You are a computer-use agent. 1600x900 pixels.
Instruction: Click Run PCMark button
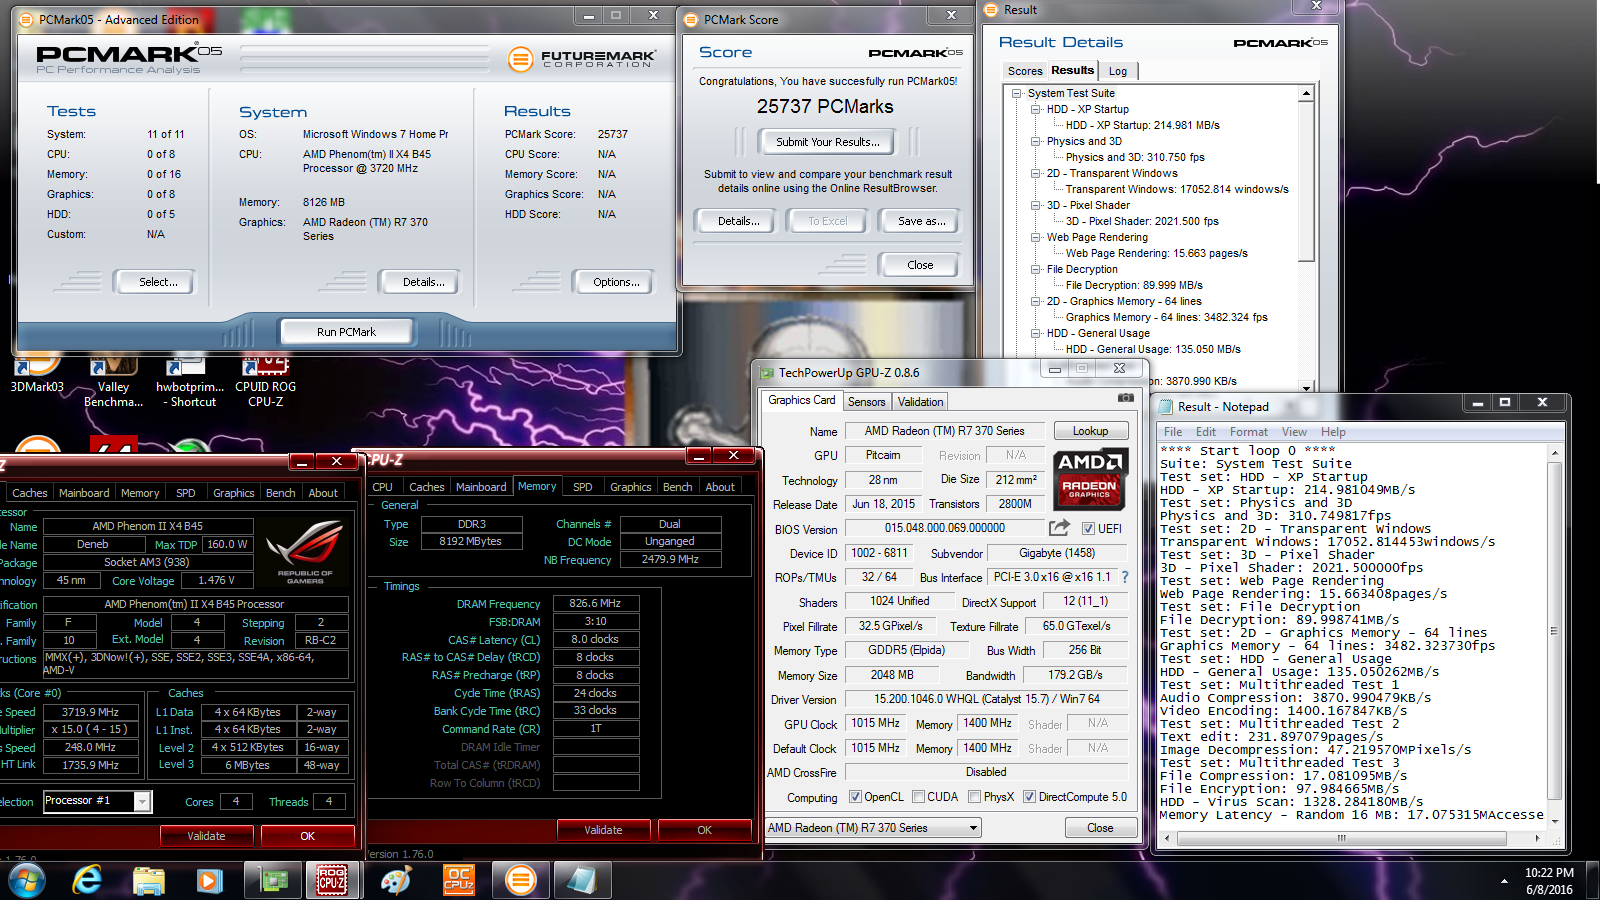click(x=346, y=332)
